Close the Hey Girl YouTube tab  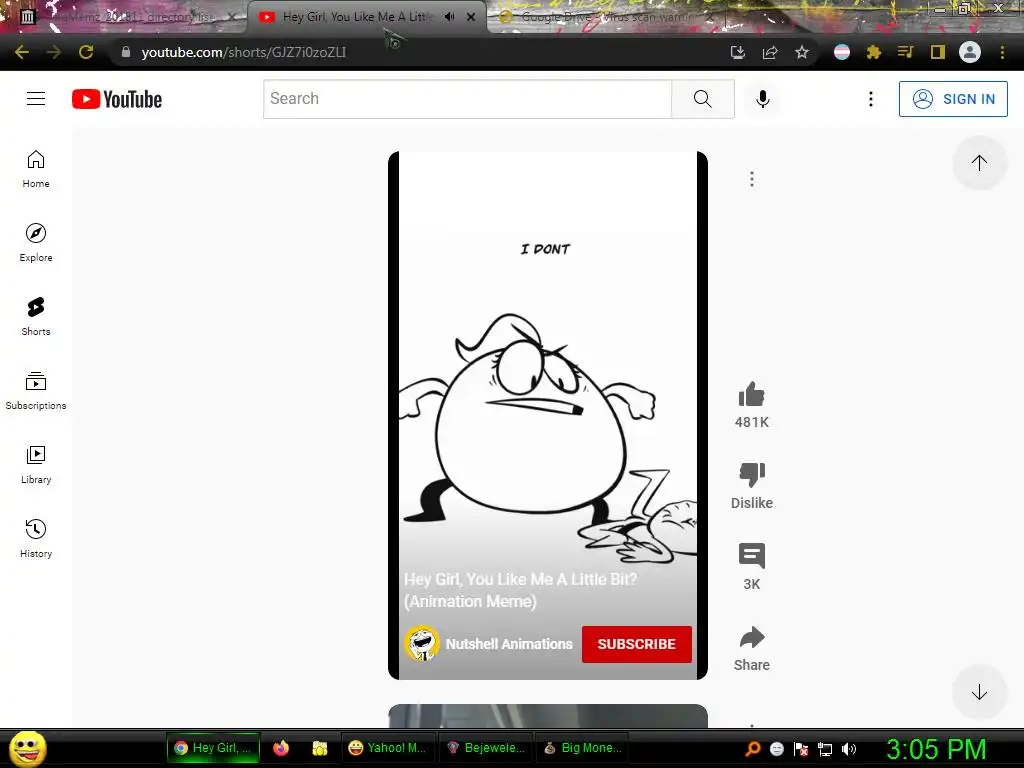[471, 17]
